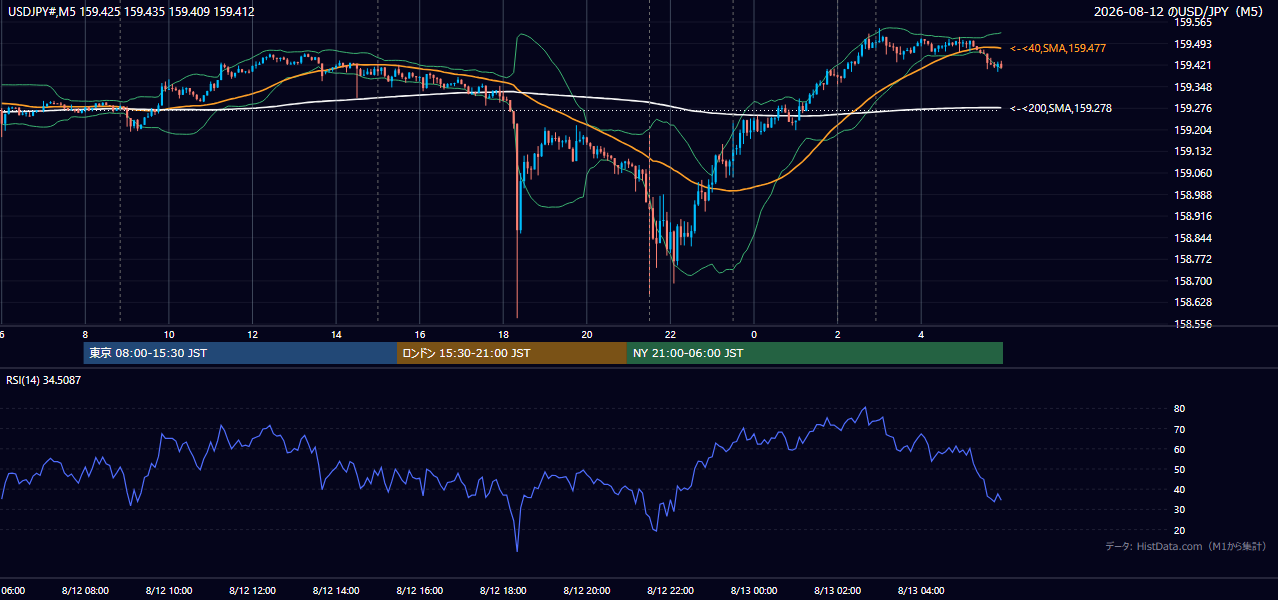Click RSI scale value 60
The width and height of the screenshot is (1278, 600).
pyautogui.click(x=1179, y=449)
